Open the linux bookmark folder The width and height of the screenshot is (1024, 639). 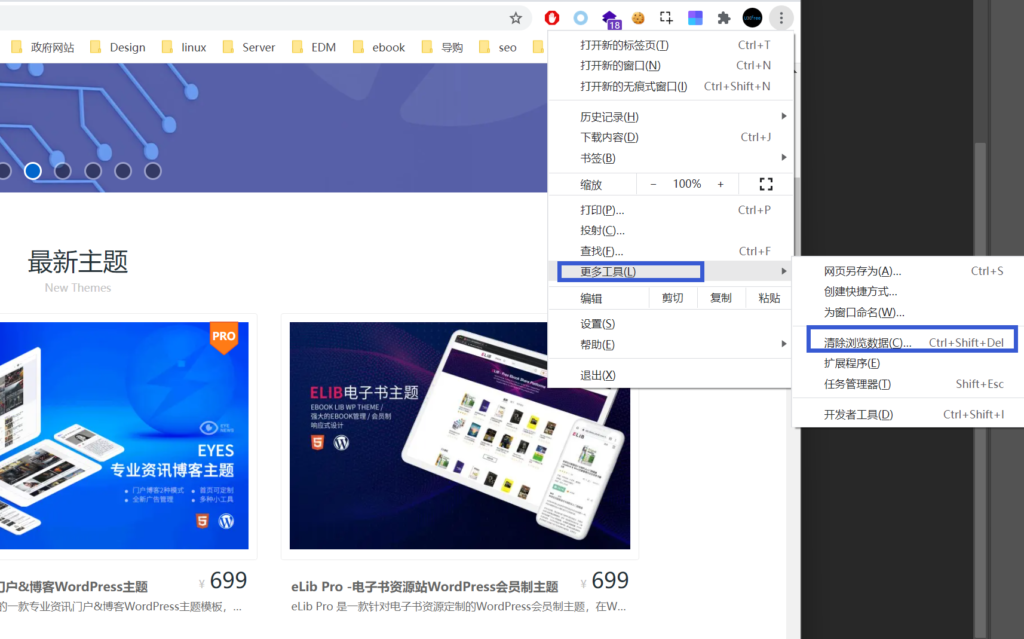click(x=184, y=47)
